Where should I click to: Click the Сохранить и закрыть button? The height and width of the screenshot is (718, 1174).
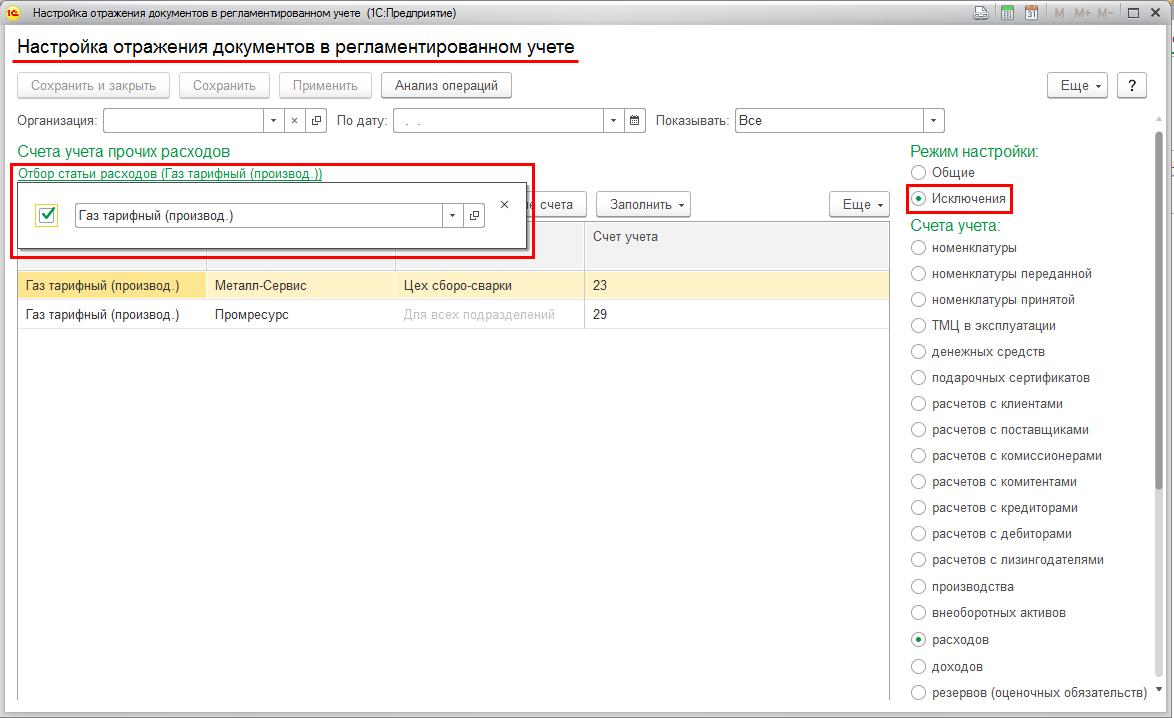click(x=94, y=85)
